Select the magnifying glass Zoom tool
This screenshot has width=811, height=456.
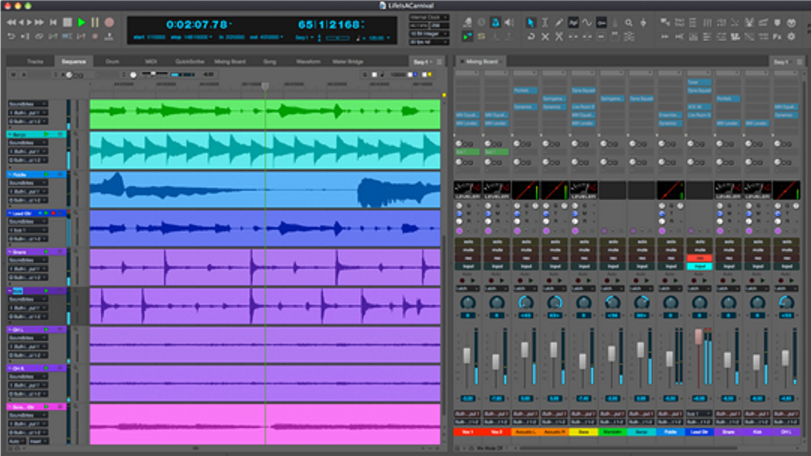click(x=628, y=23)
